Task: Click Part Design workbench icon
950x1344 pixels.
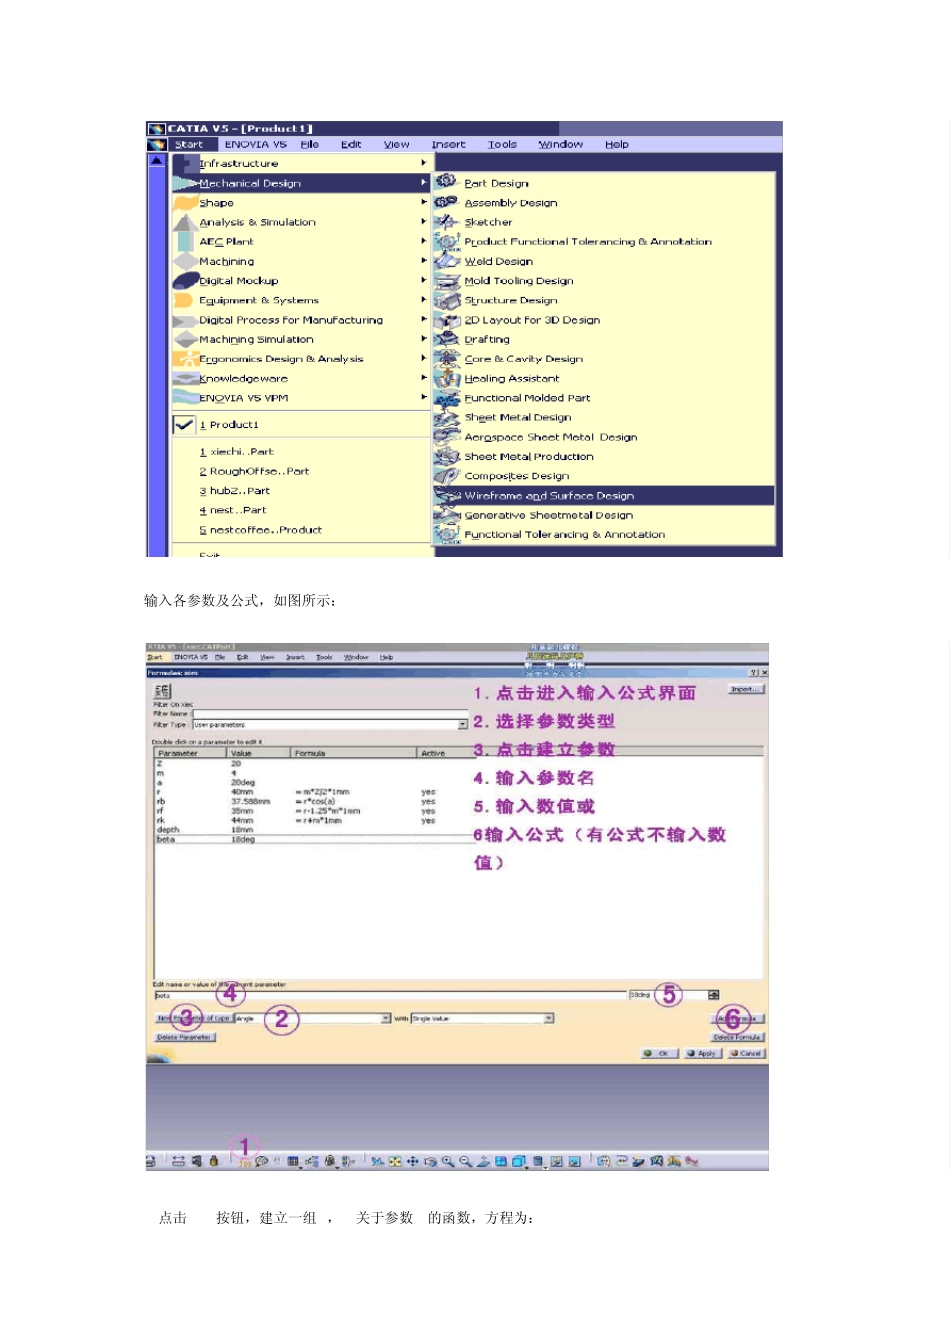Action: click(446, 182)
